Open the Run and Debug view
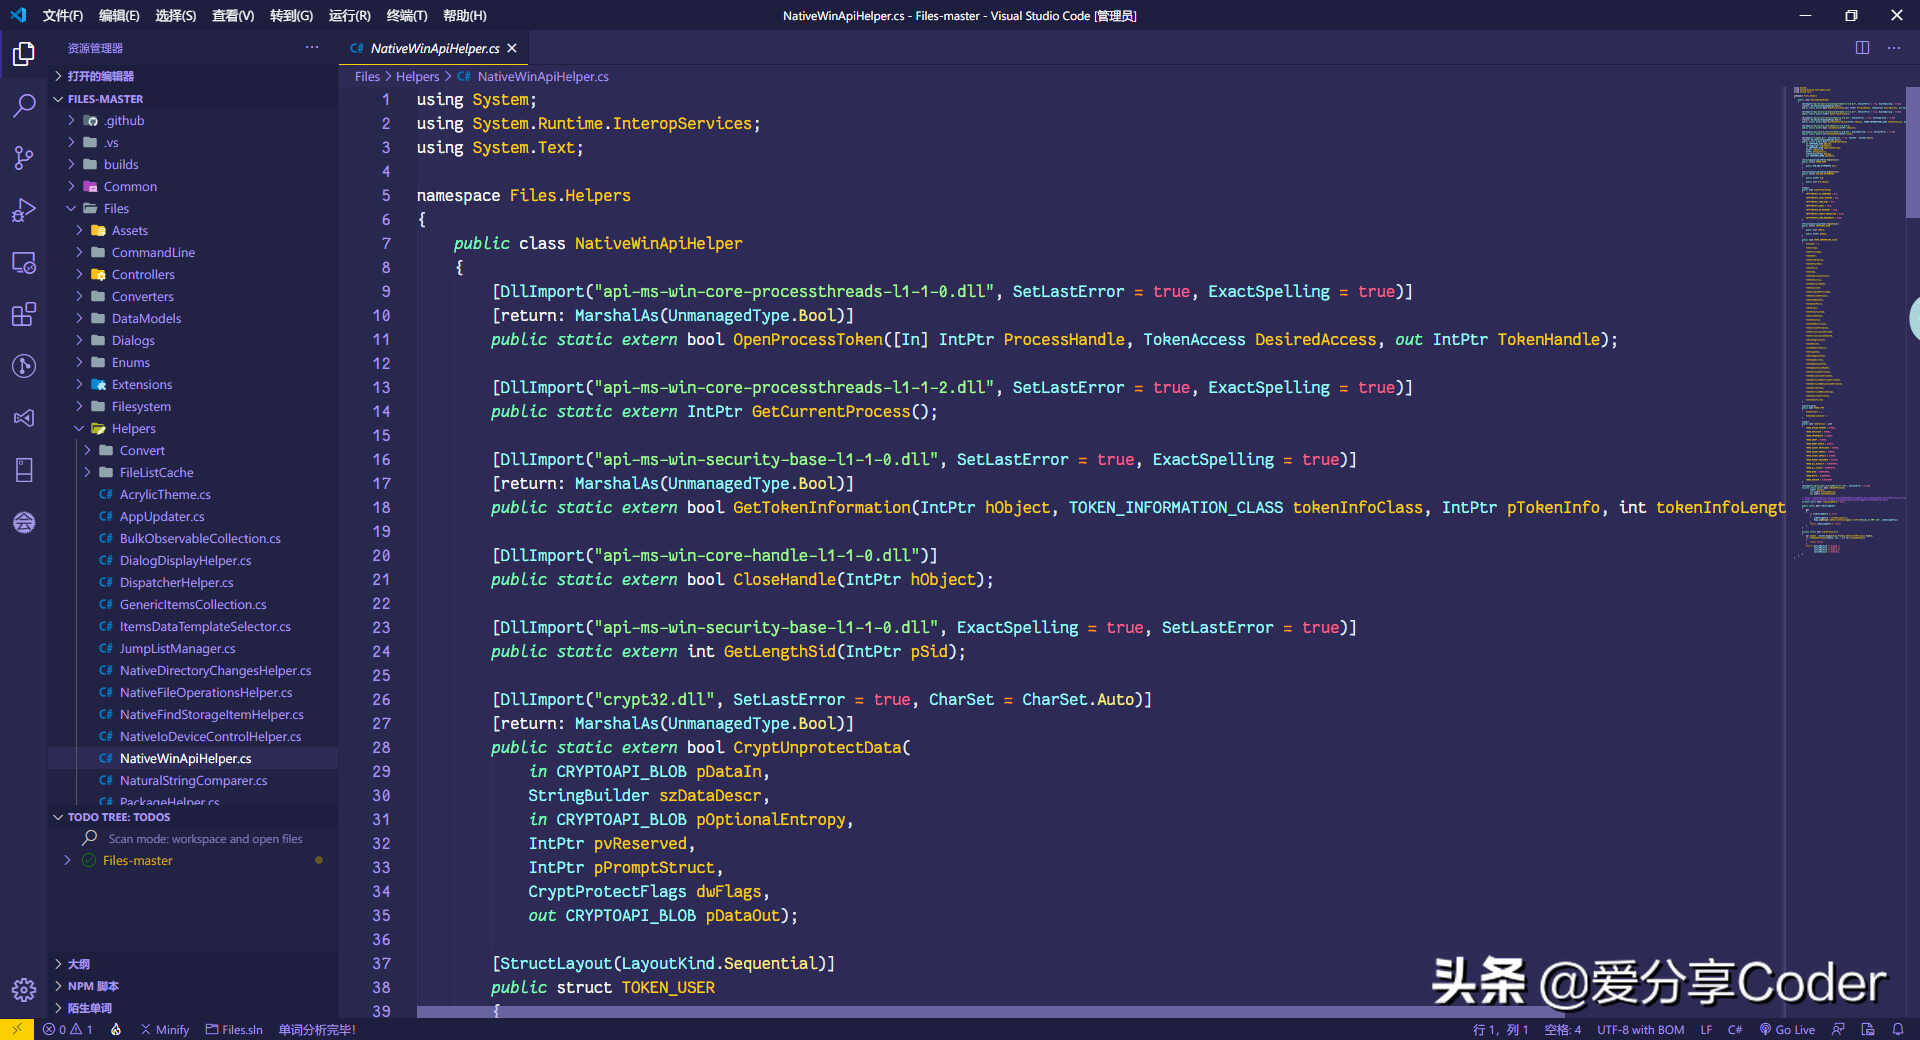This screenshot has width=1920, height=1040. tap(24, 210)
